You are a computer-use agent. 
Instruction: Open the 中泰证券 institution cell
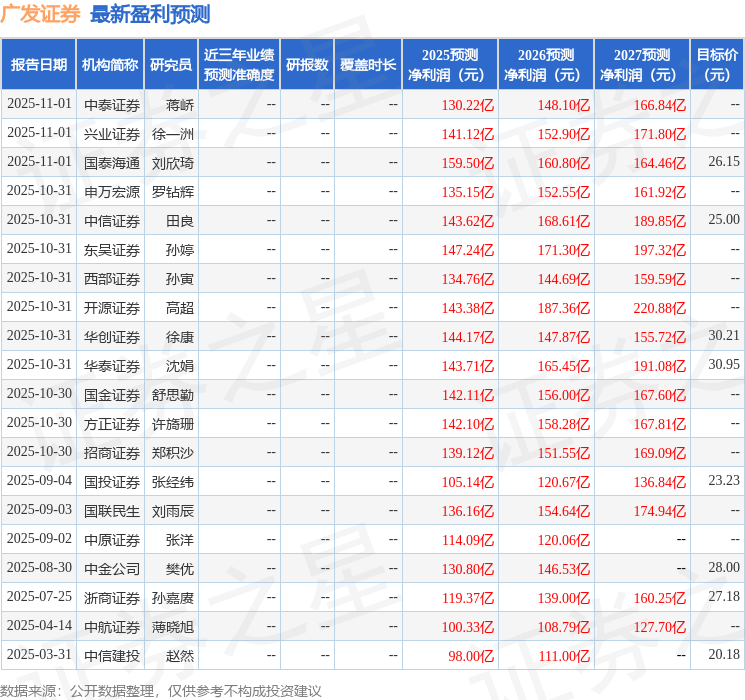112,104
